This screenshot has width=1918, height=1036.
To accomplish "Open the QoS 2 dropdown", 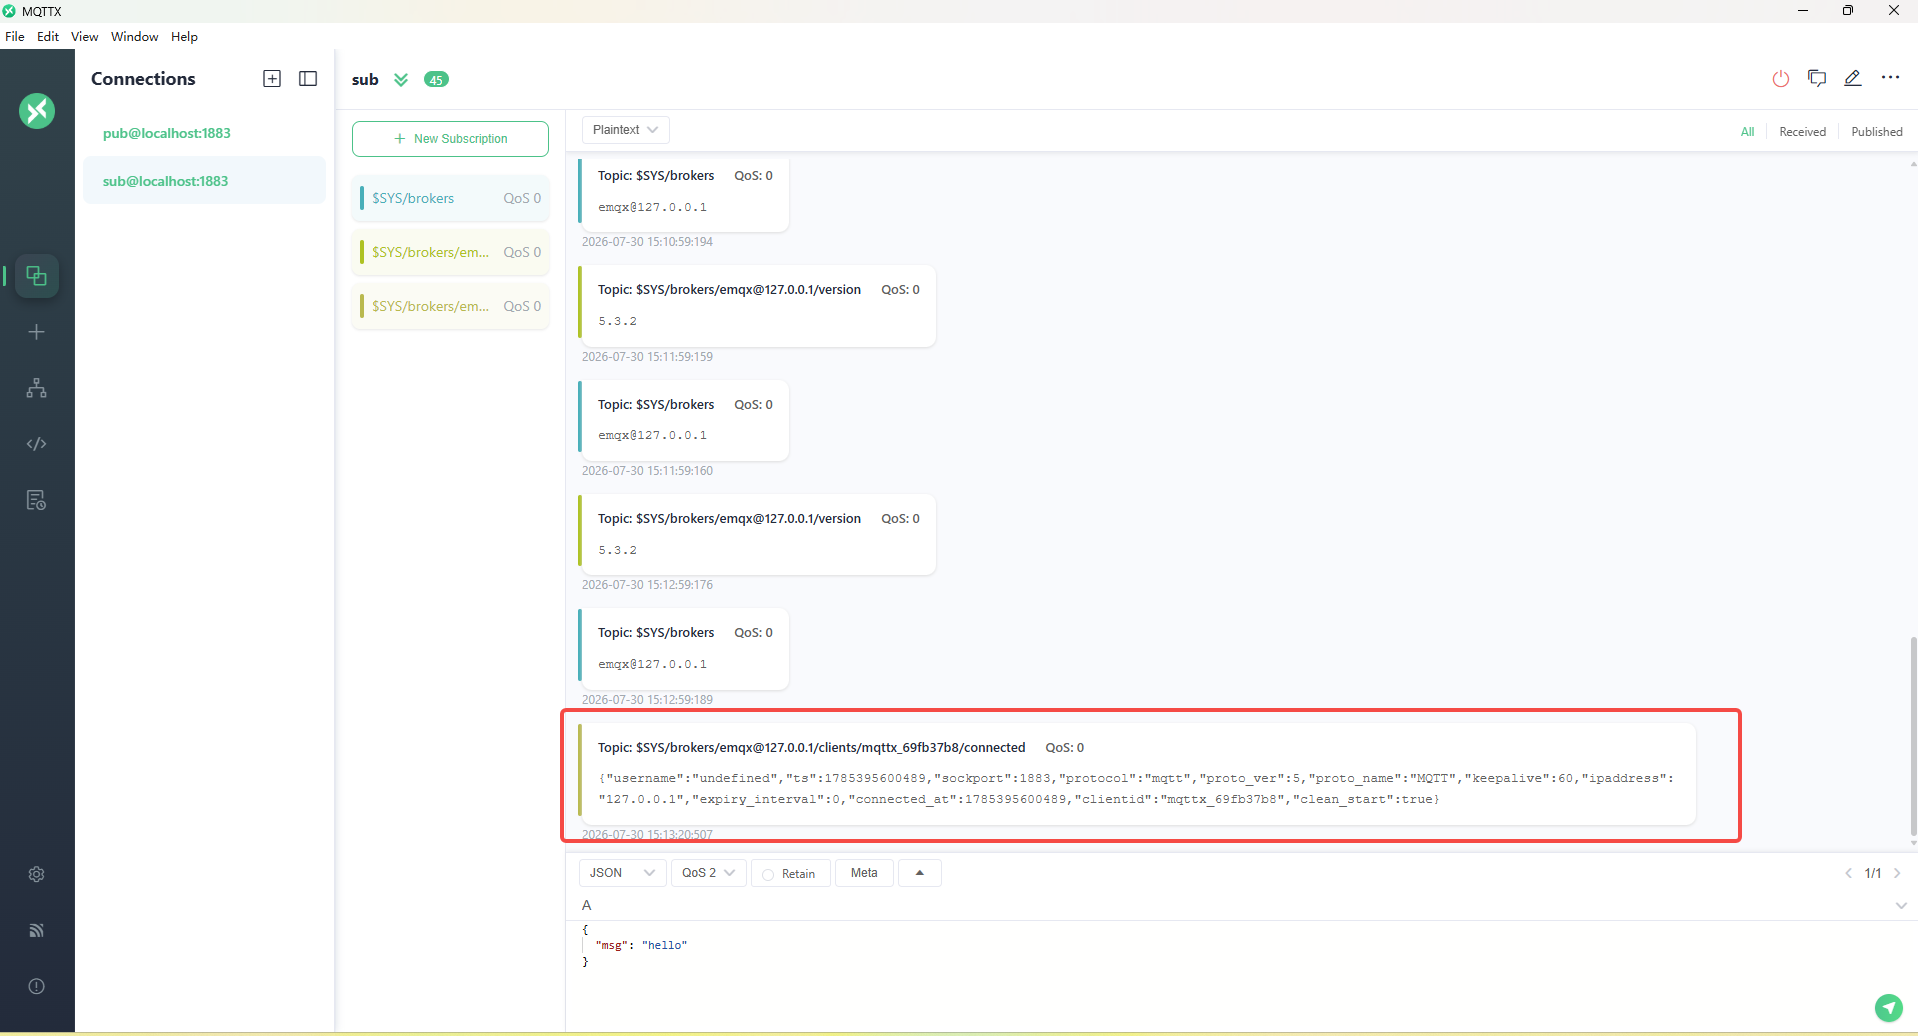I will (x=709, y=873).
